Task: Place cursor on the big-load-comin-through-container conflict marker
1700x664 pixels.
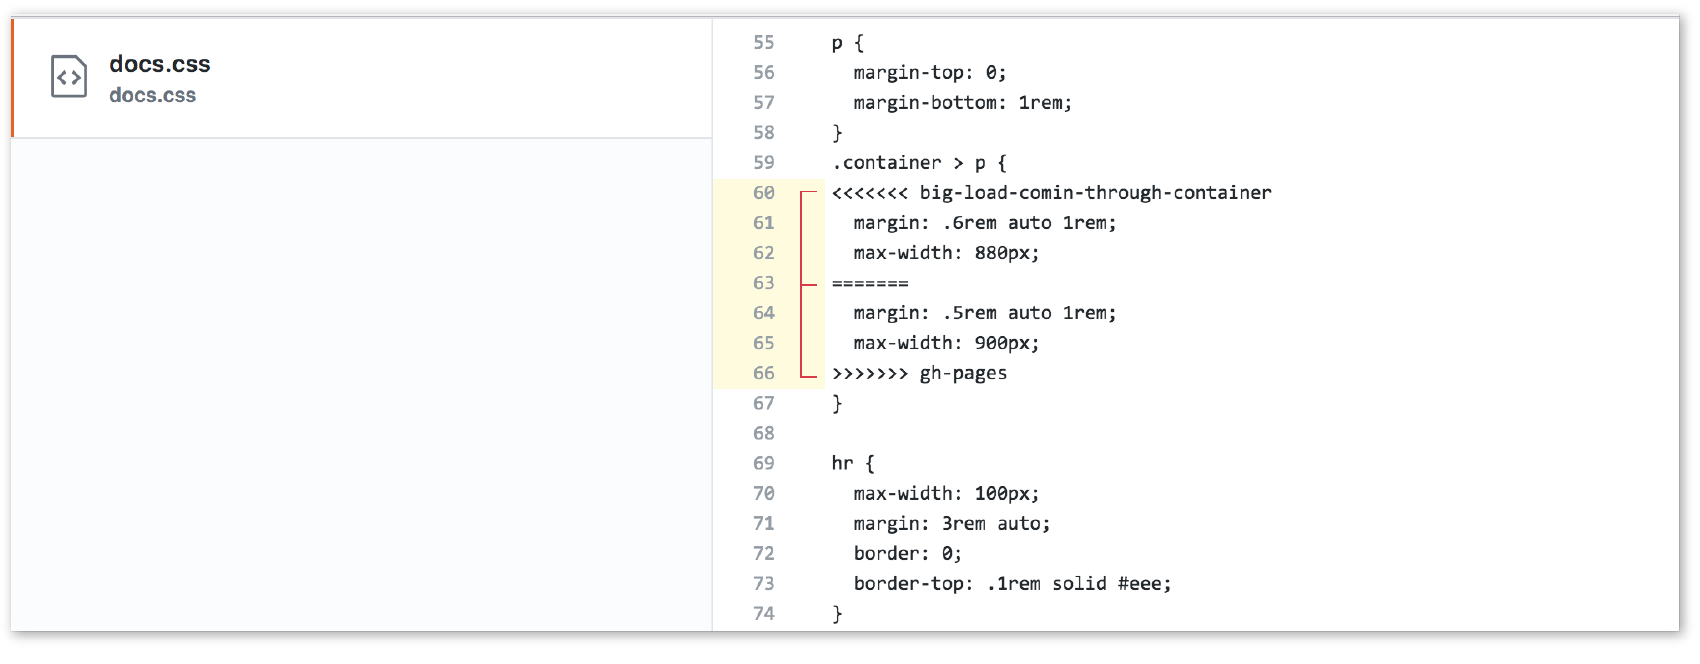Action: click(x=1051, y=193)
